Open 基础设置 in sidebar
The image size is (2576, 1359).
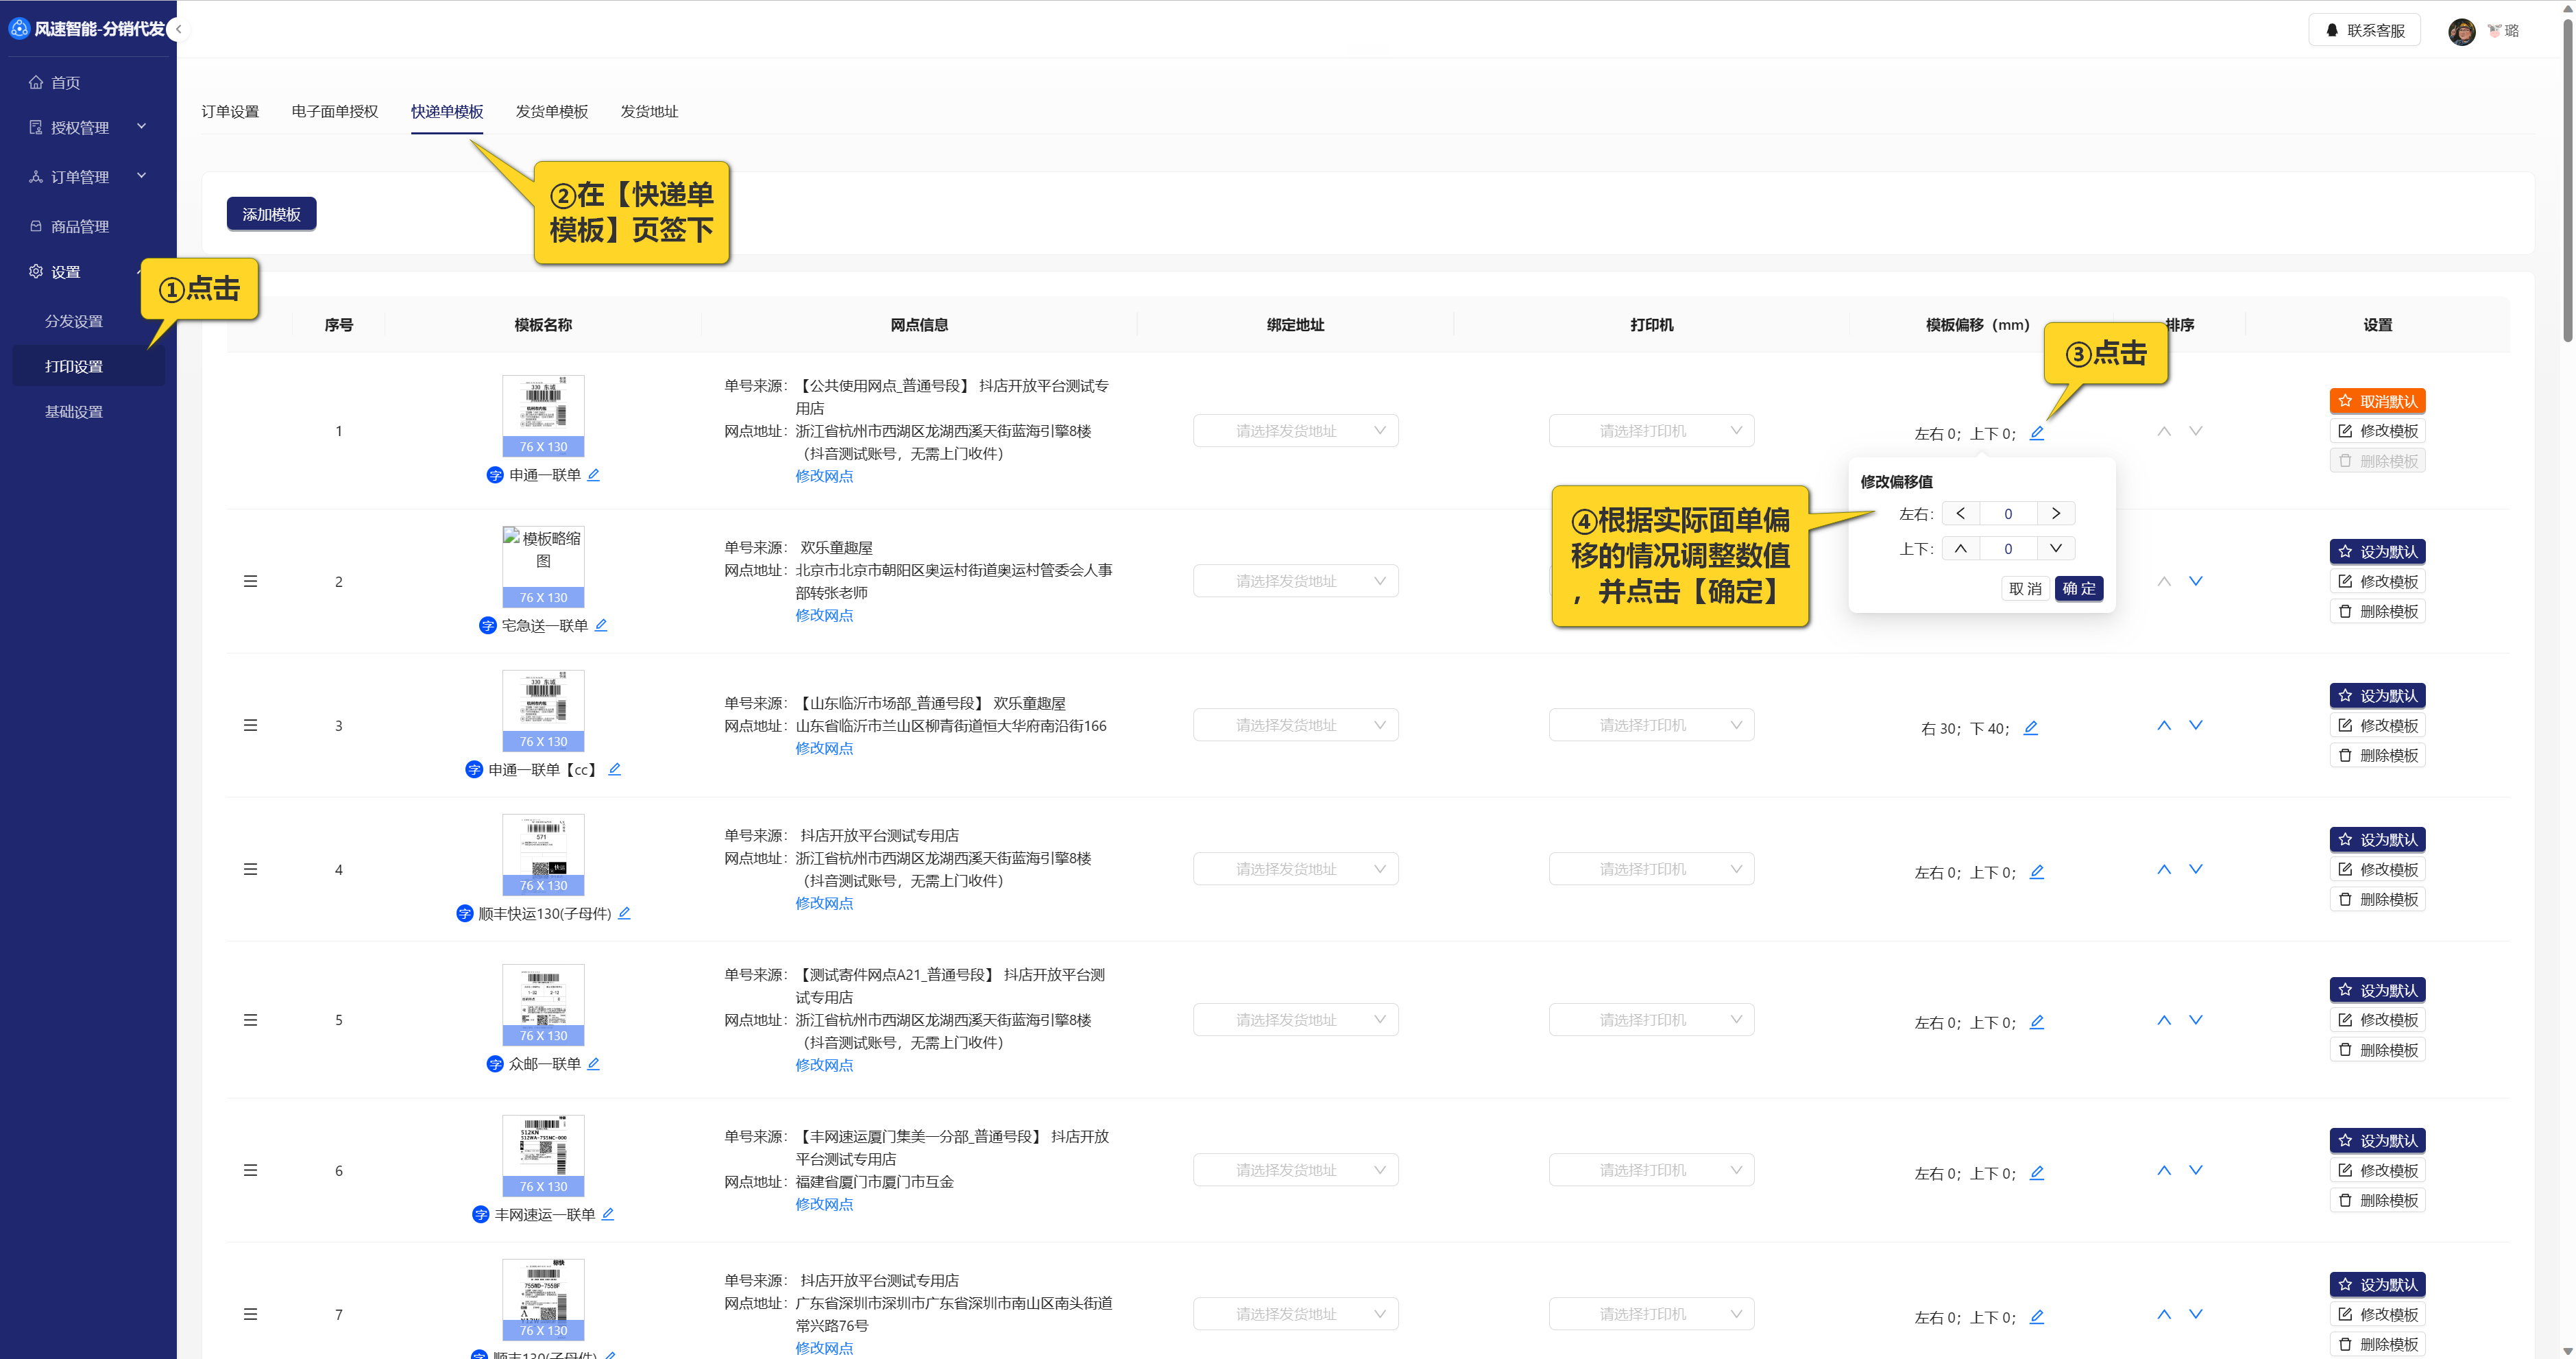point(74,411)
